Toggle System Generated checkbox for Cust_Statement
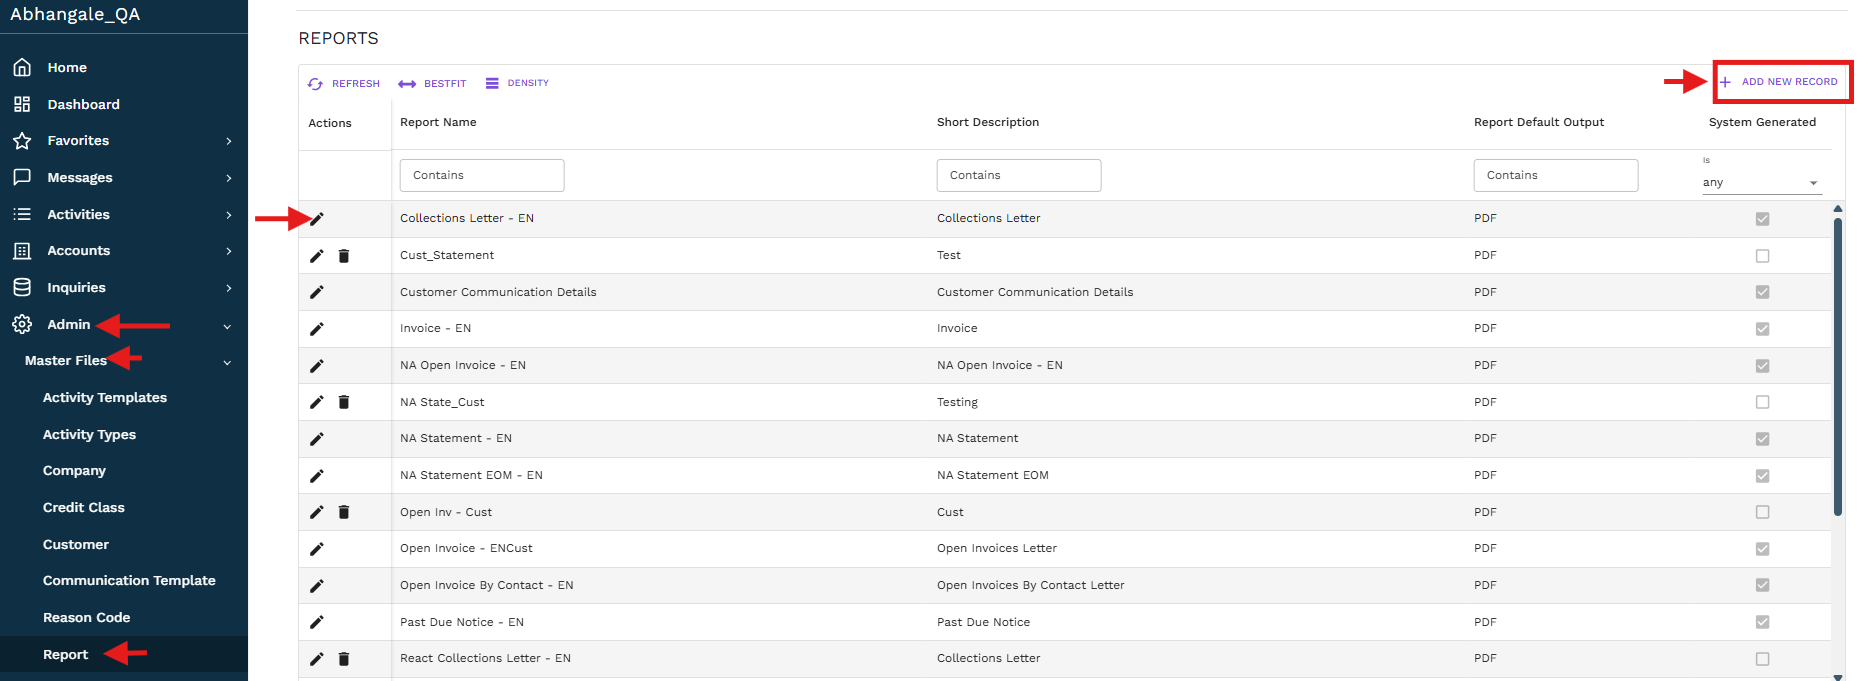This screenshot has width=1863, height=681. point(1762,256)
